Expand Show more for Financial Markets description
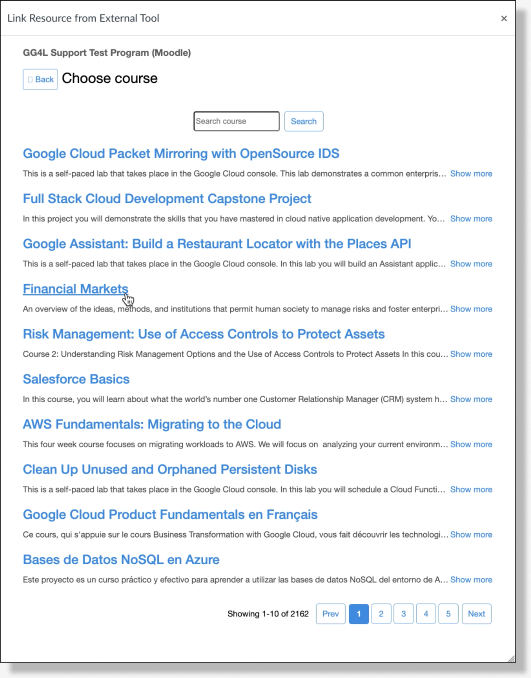Image resolution: width=531 pixels, height=678 pixels. pyautogui.click(x=471, y=309)
